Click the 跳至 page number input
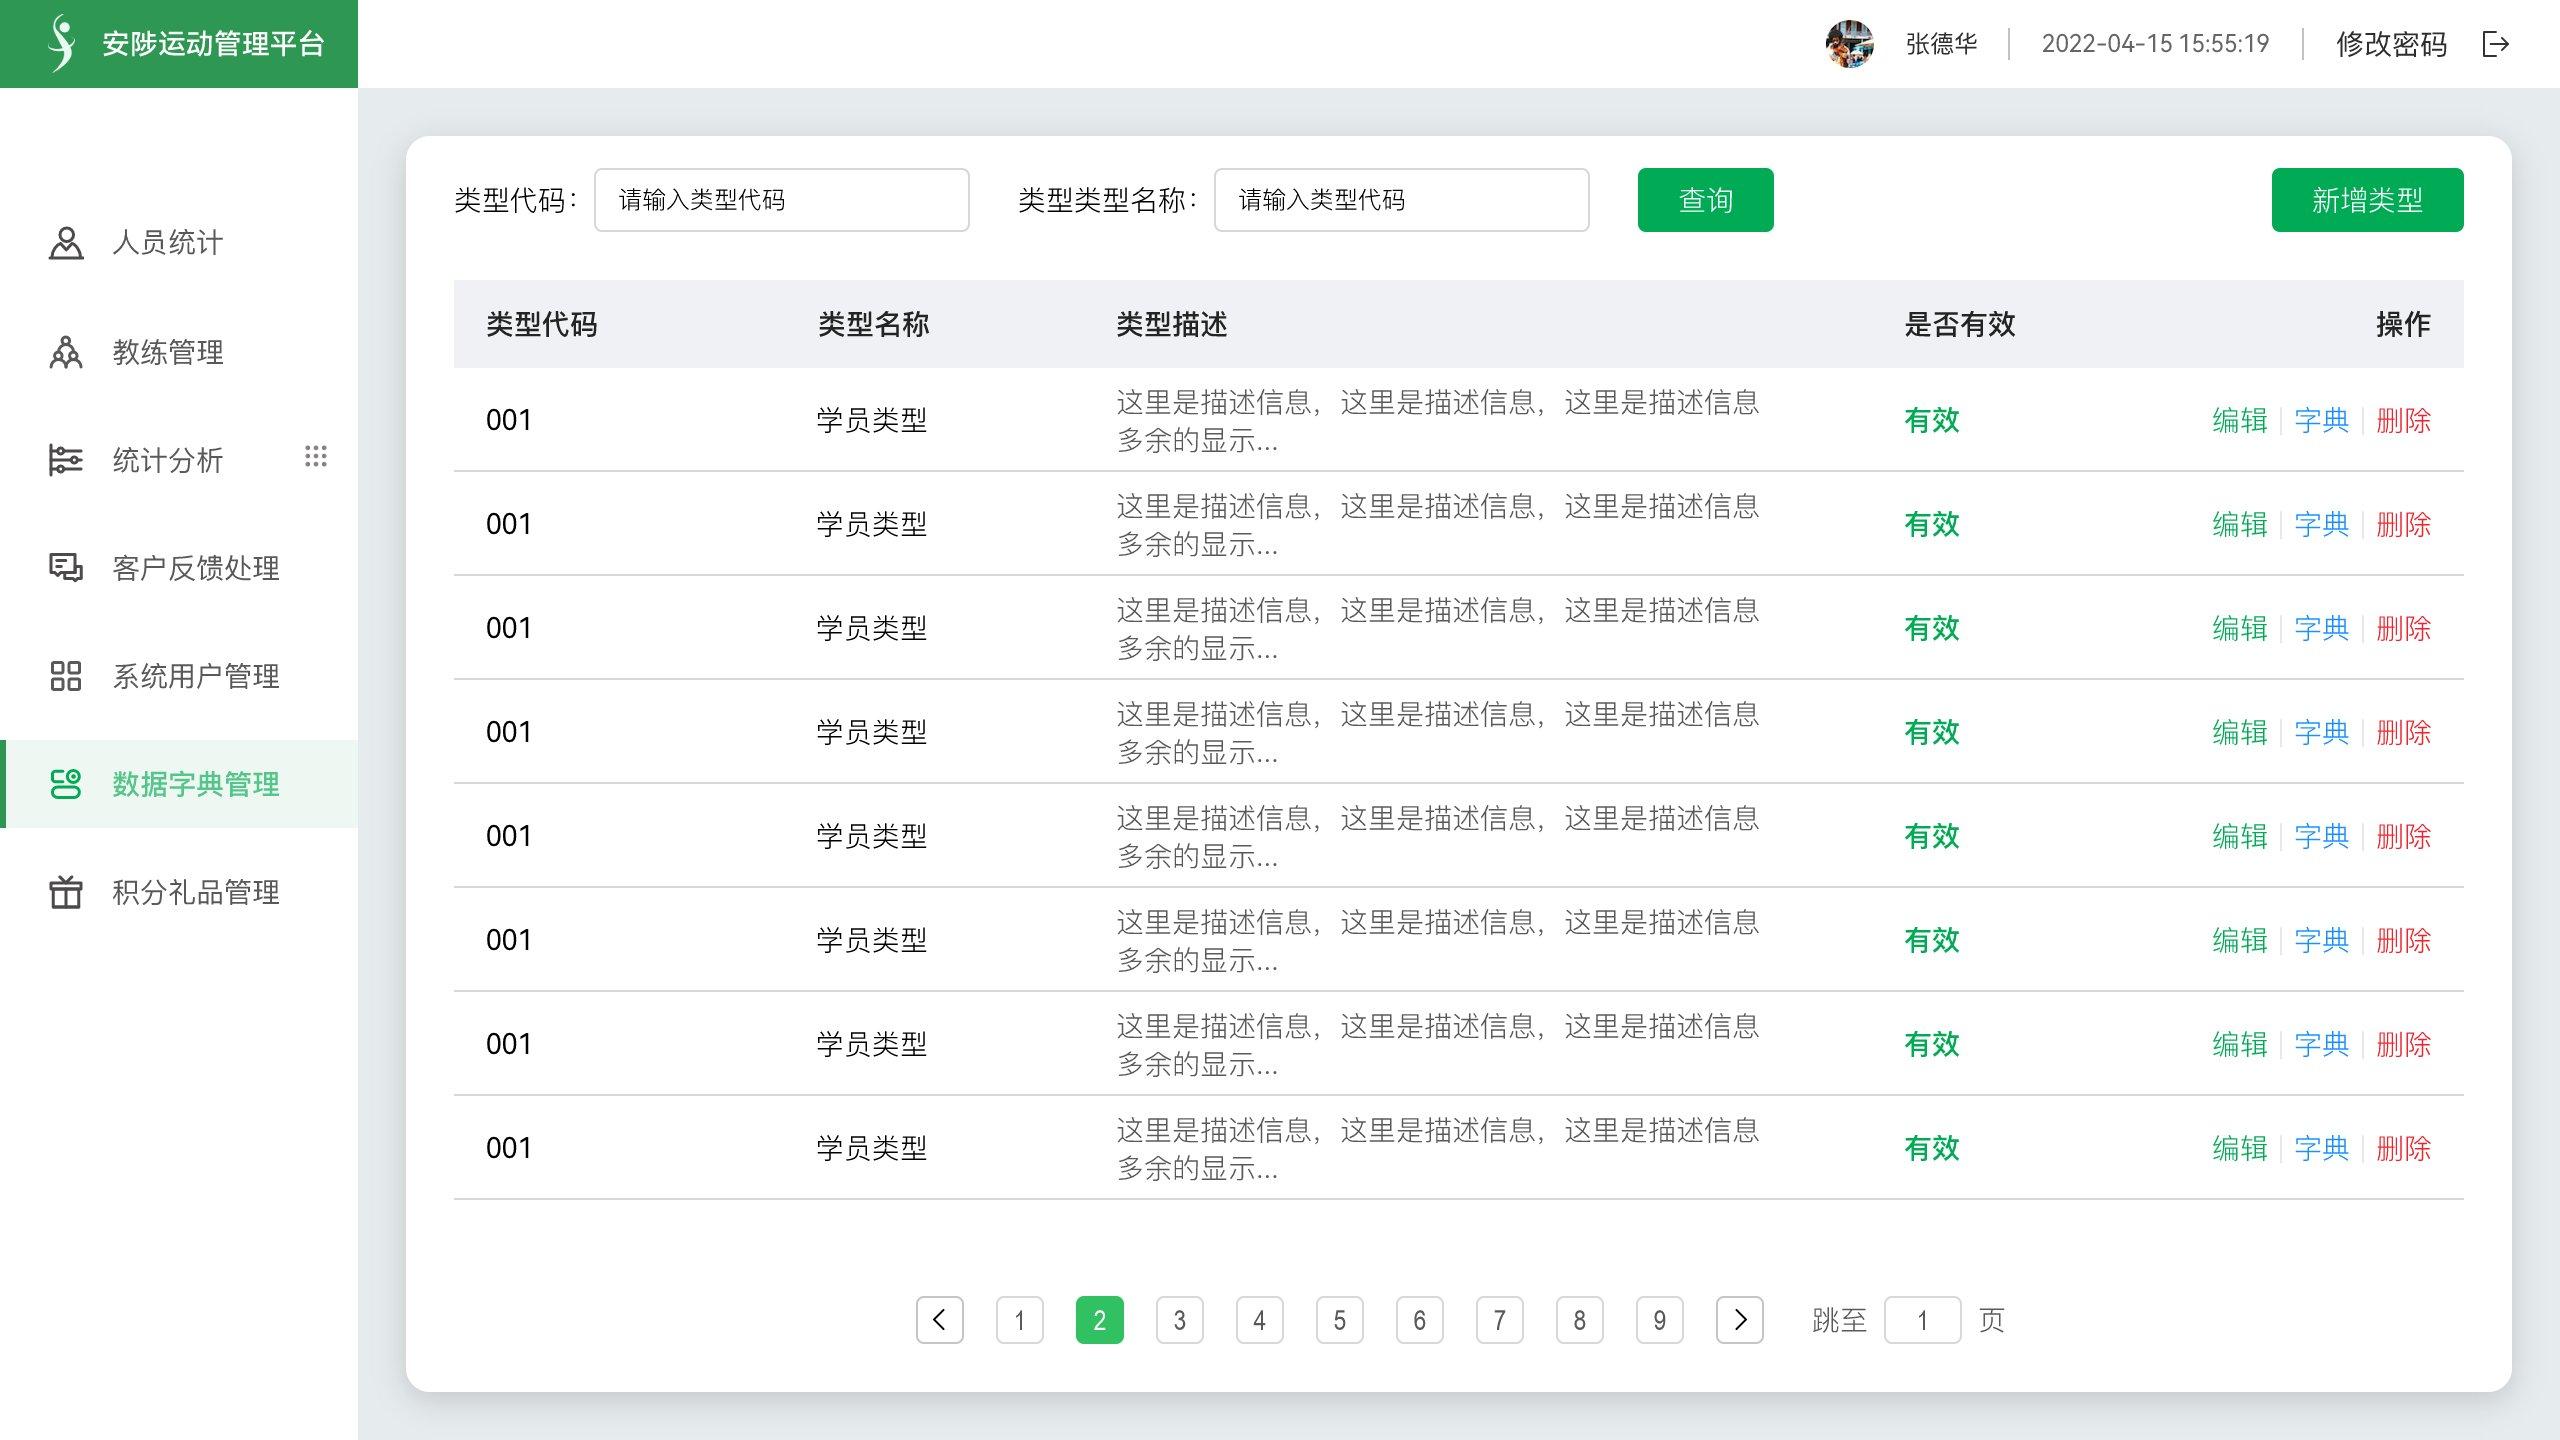Image resolution: width=2560 pixels, height=1440 pixels. [x=1922, y=1320]
